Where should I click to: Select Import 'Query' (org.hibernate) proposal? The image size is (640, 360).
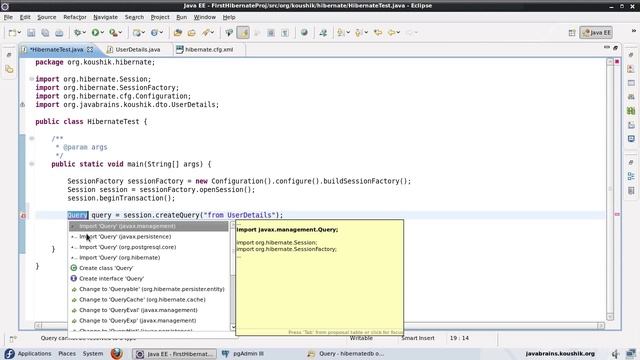click(148, 258)
